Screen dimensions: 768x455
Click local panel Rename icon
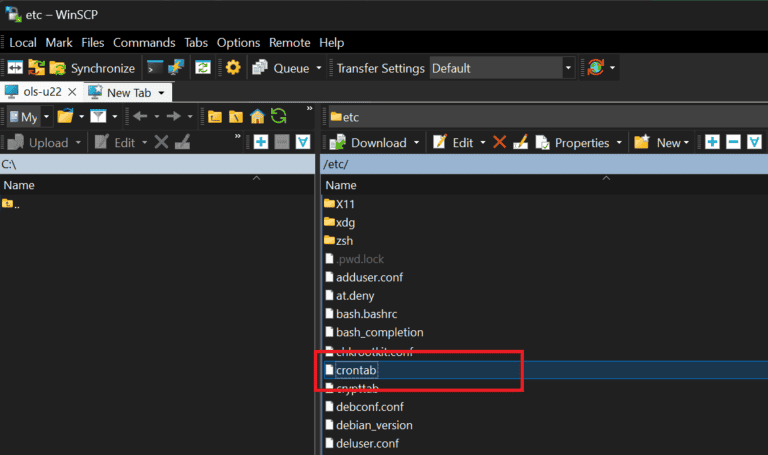pyautogui.click(x=182, y=143)
